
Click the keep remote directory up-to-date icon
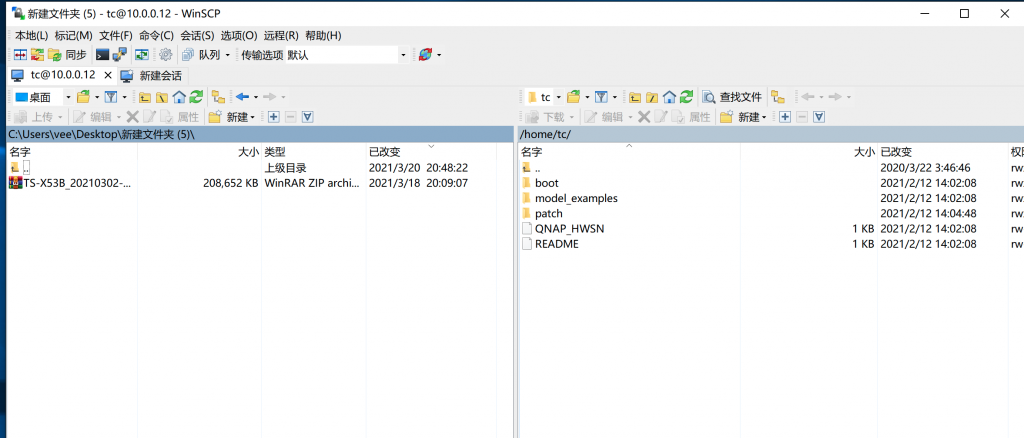(142, 55)
